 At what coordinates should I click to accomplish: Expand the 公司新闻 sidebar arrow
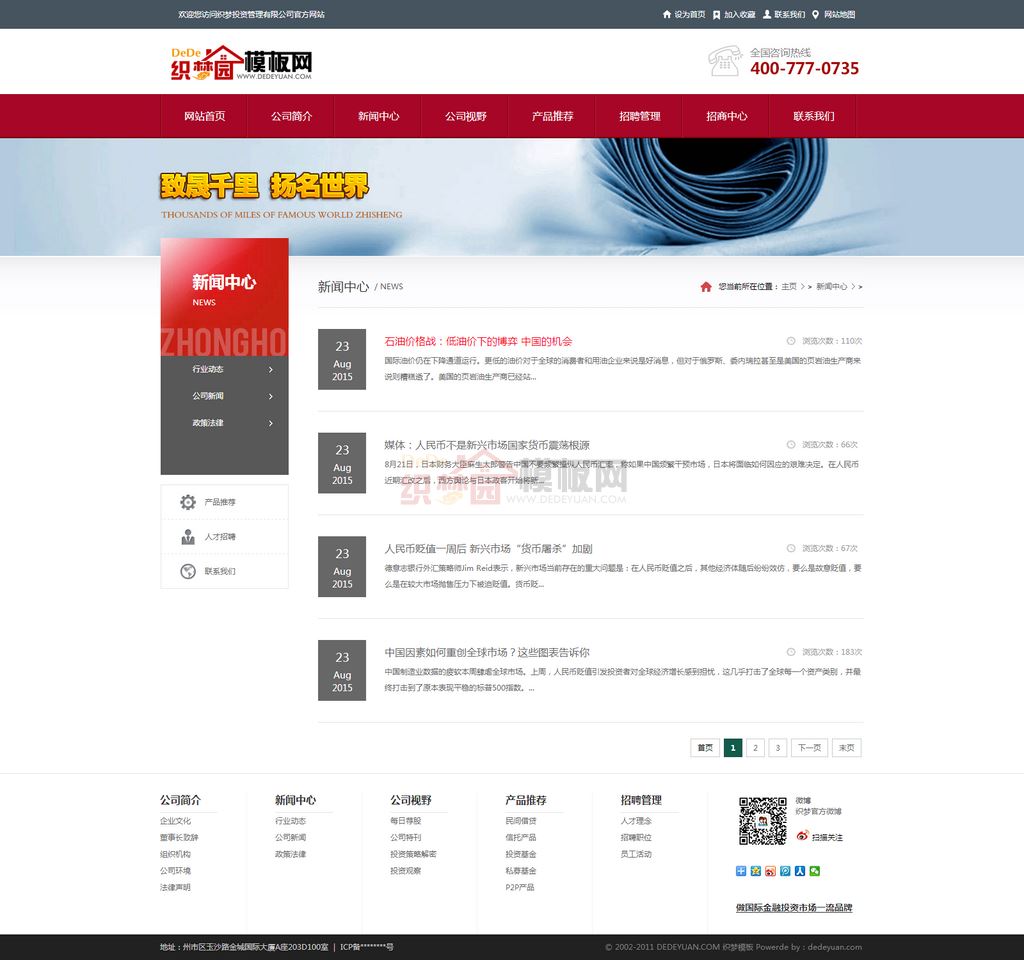(271, 397)
